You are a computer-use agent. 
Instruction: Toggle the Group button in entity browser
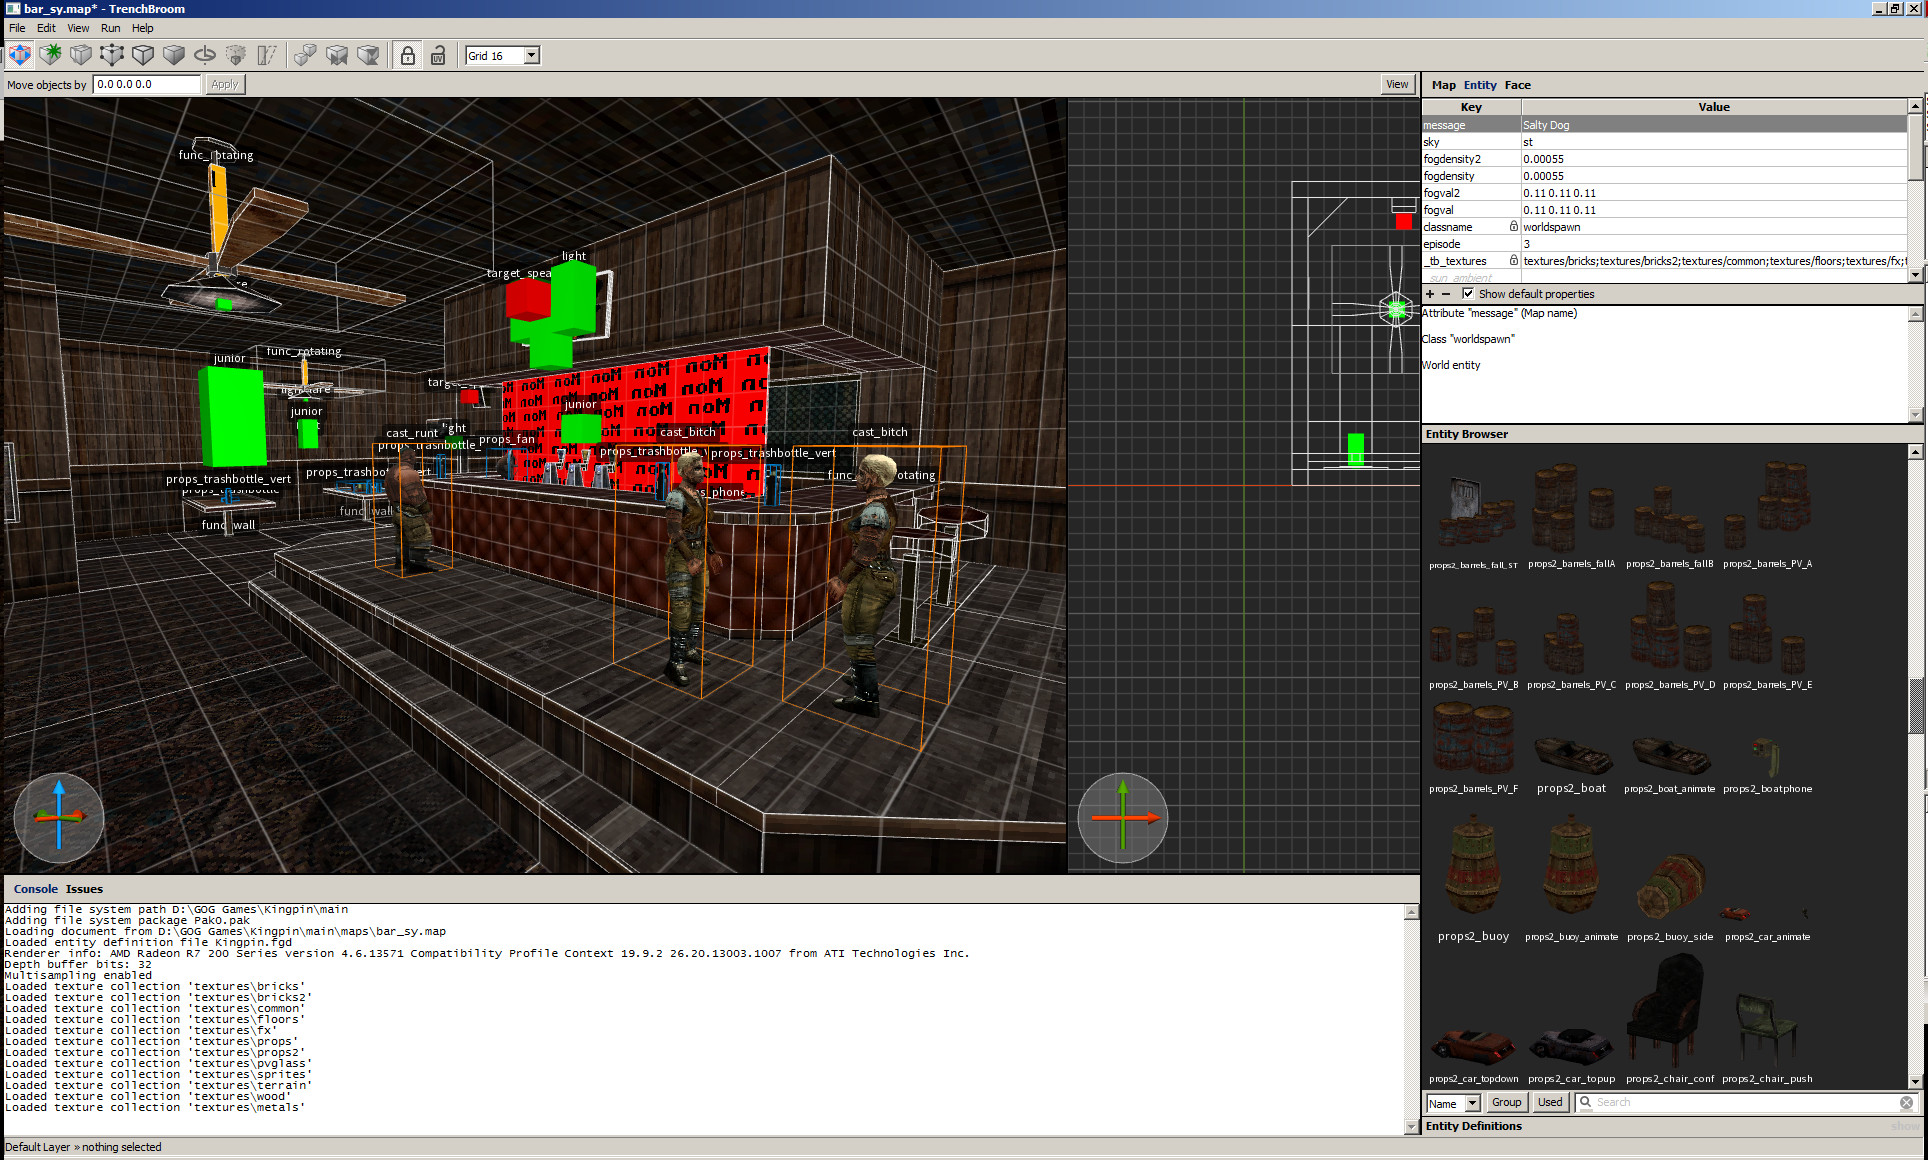point(1506,1102)
